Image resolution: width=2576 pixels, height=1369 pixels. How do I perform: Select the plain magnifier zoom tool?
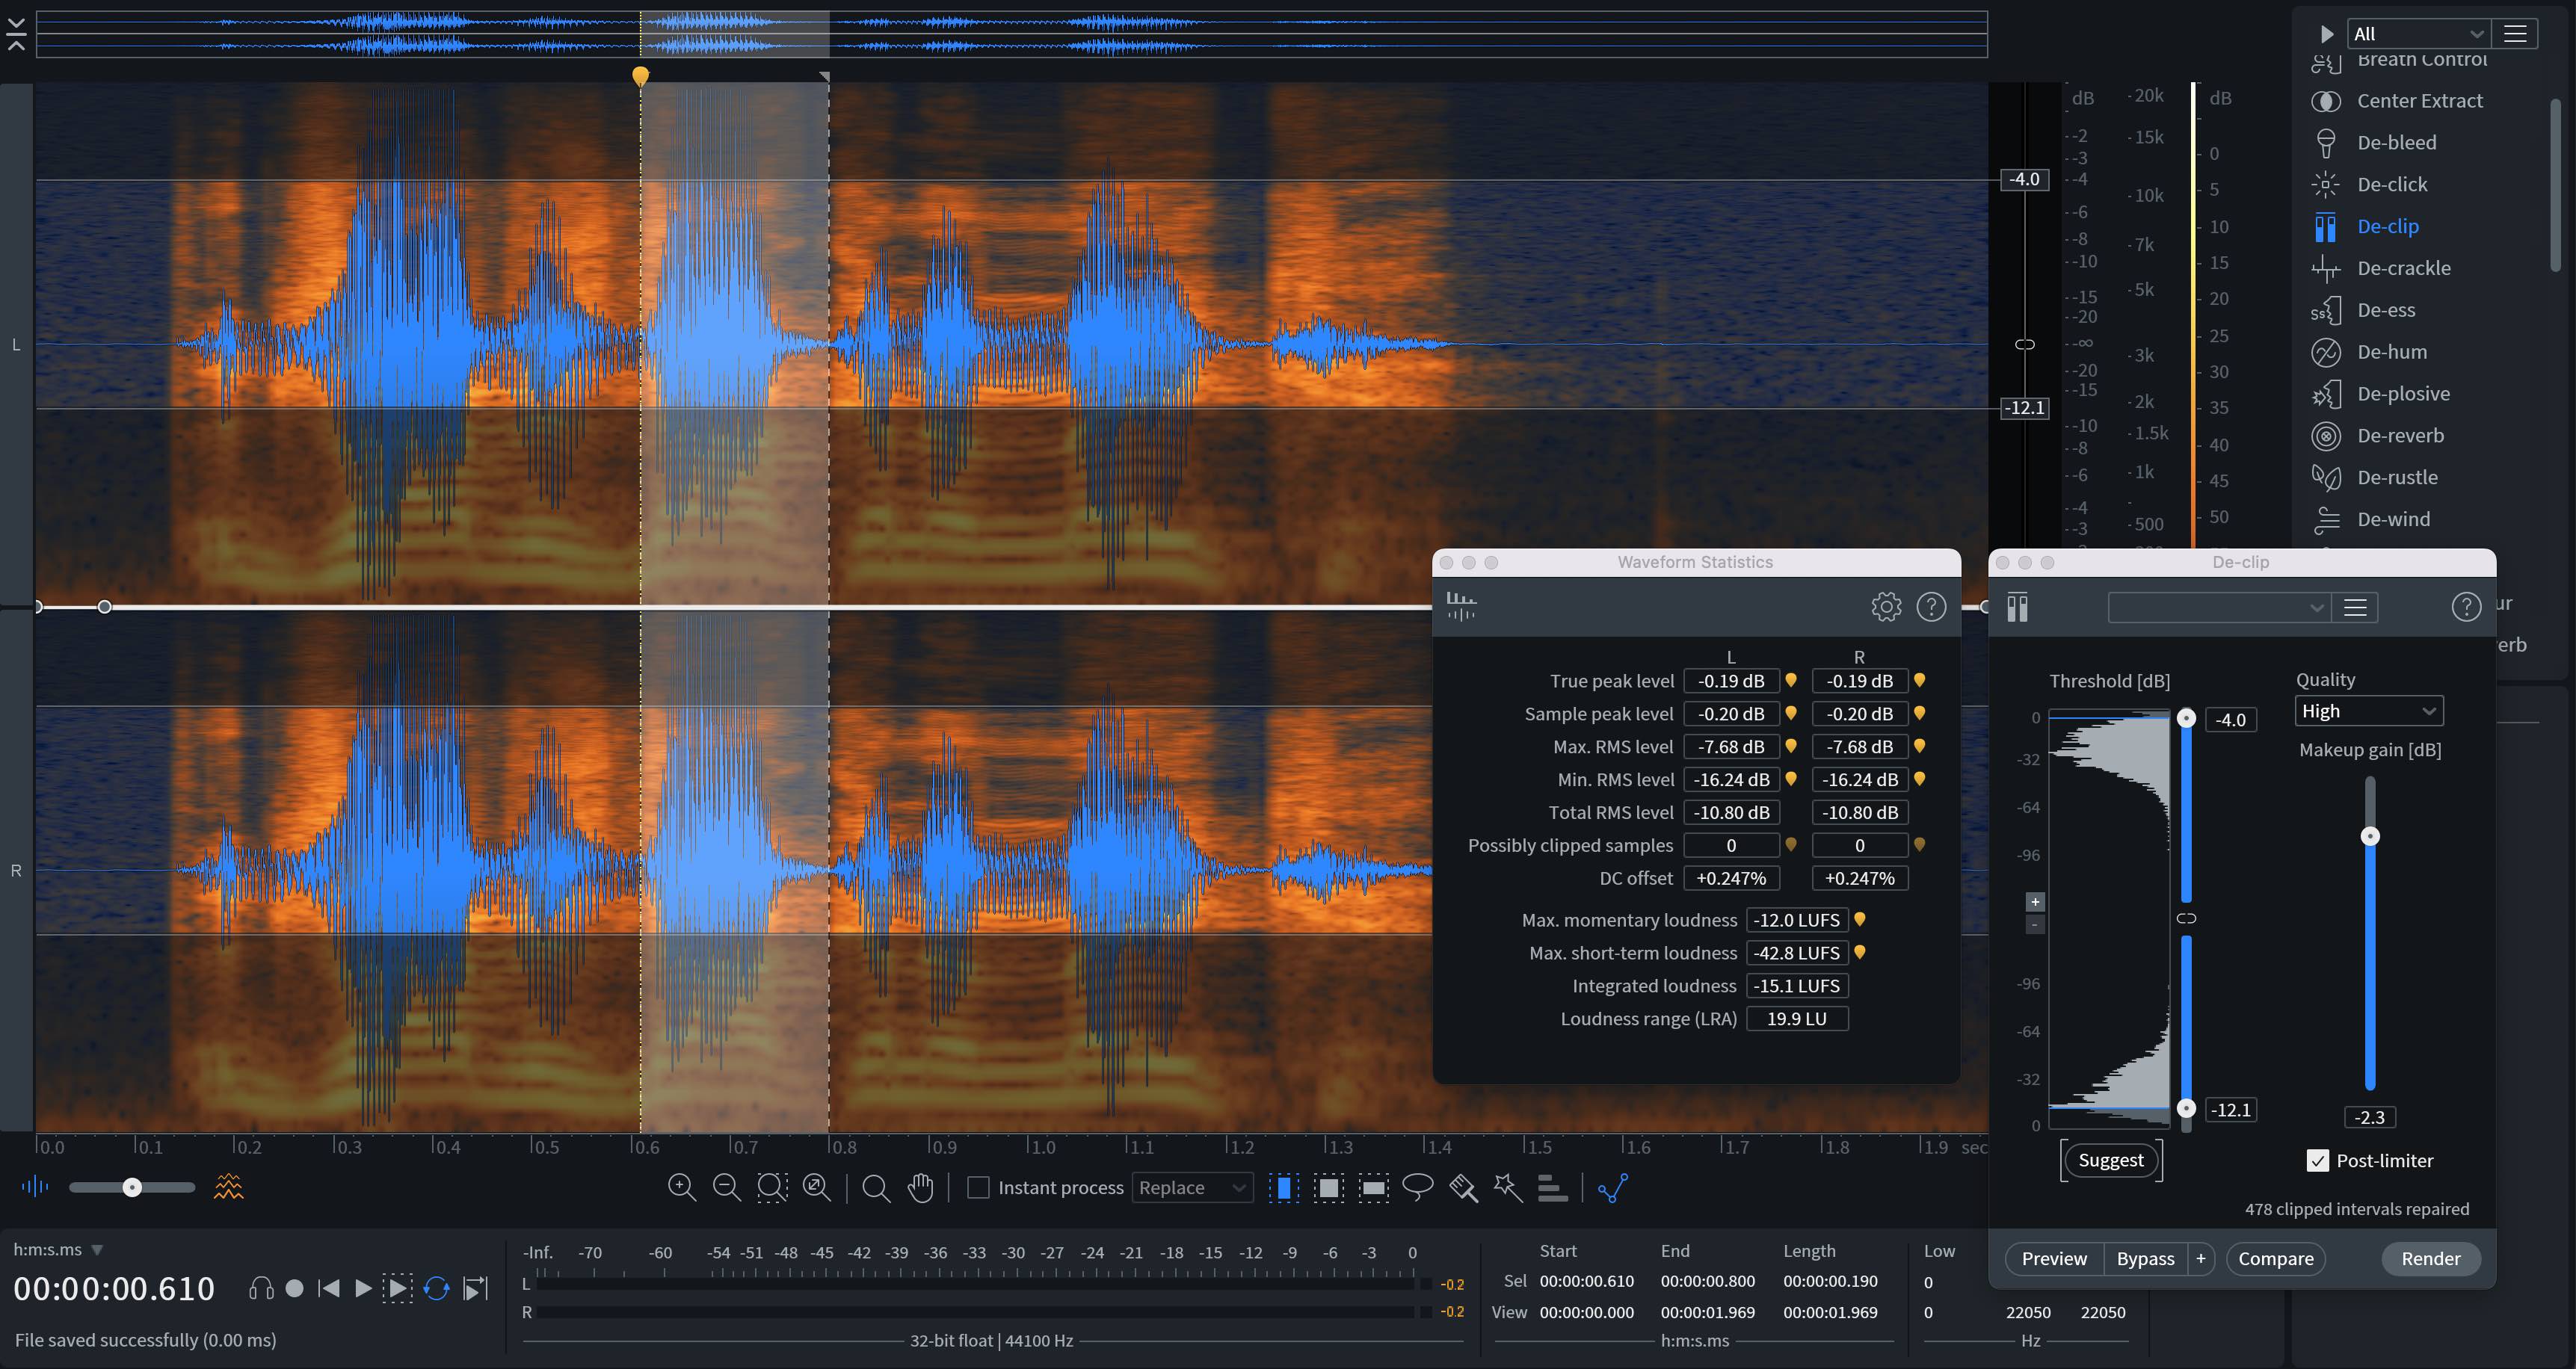coord(876,1188)
